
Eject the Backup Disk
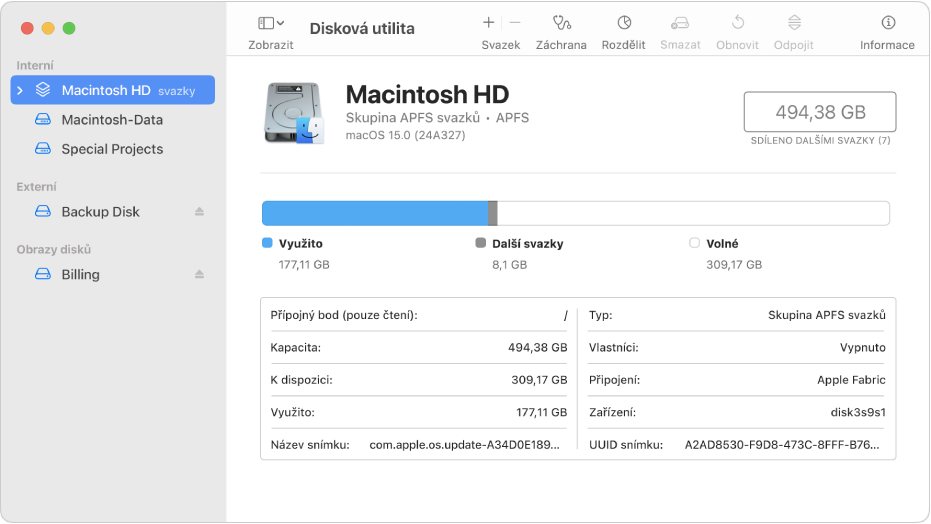(199, 212)
